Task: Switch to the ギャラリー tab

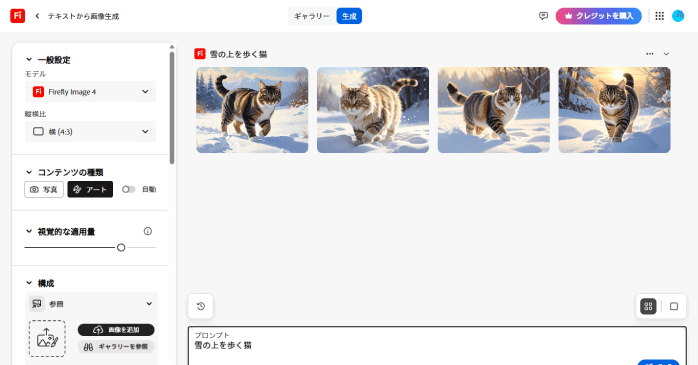Action: click(312, 16)
